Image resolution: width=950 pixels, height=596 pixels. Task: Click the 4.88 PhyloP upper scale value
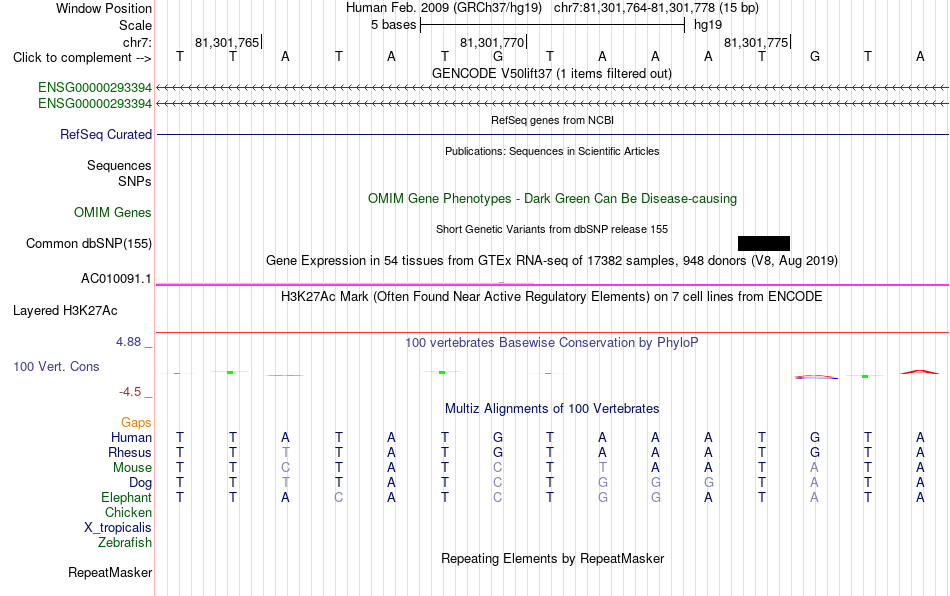coord(128,342)
